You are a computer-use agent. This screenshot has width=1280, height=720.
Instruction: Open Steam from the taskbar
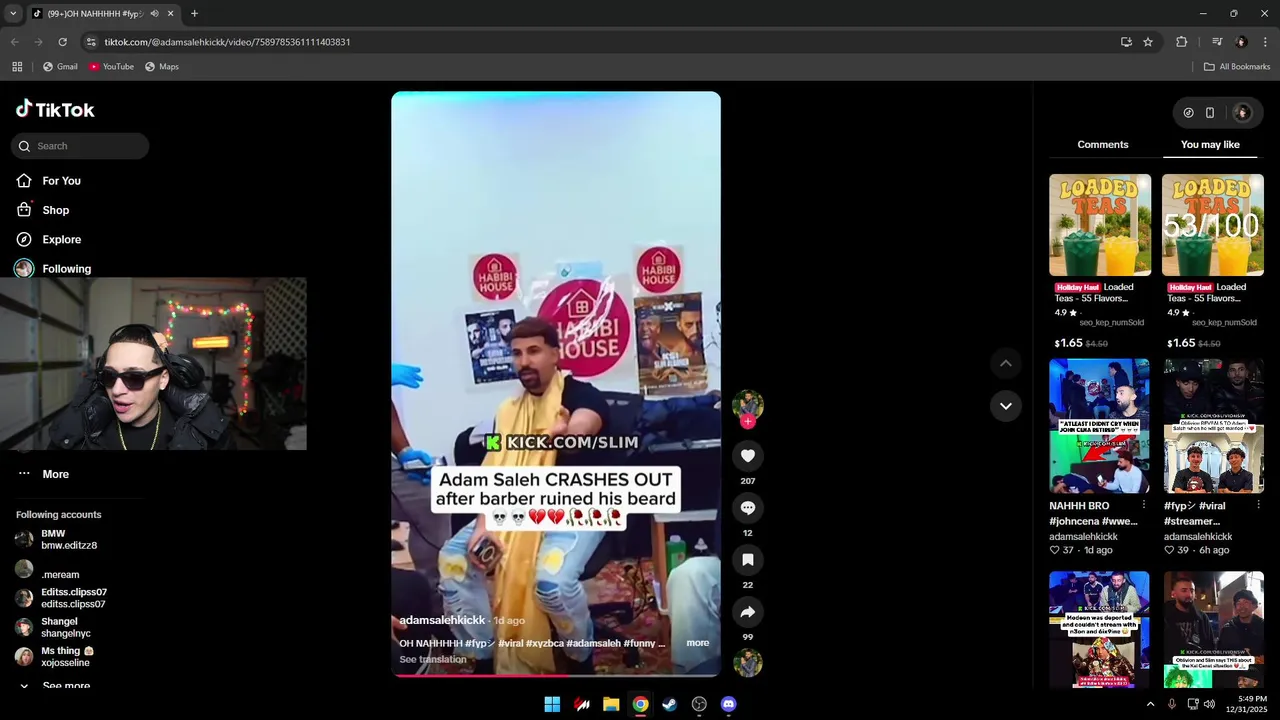pos(670,704)
